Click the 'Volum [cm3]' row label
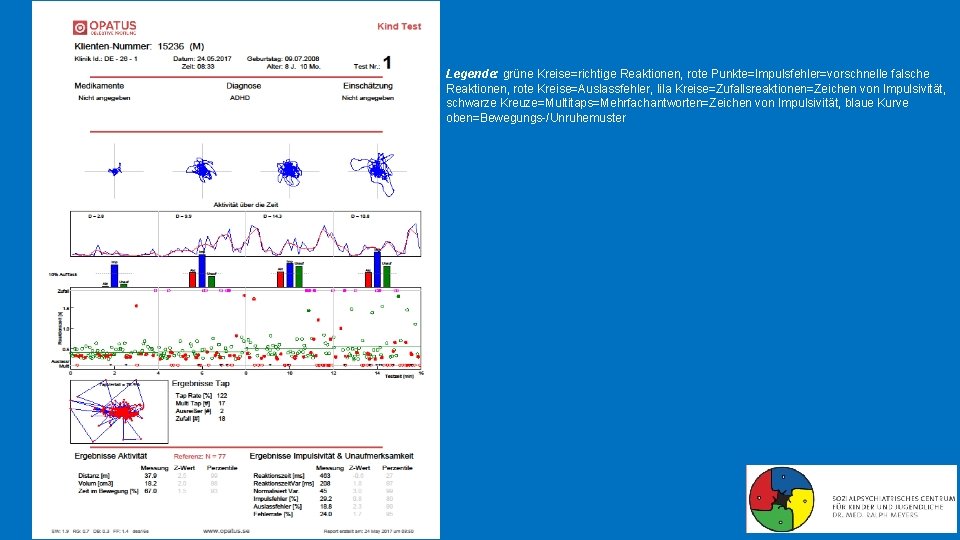The width and height of the screenshot is (960, 540). point(96,483)
